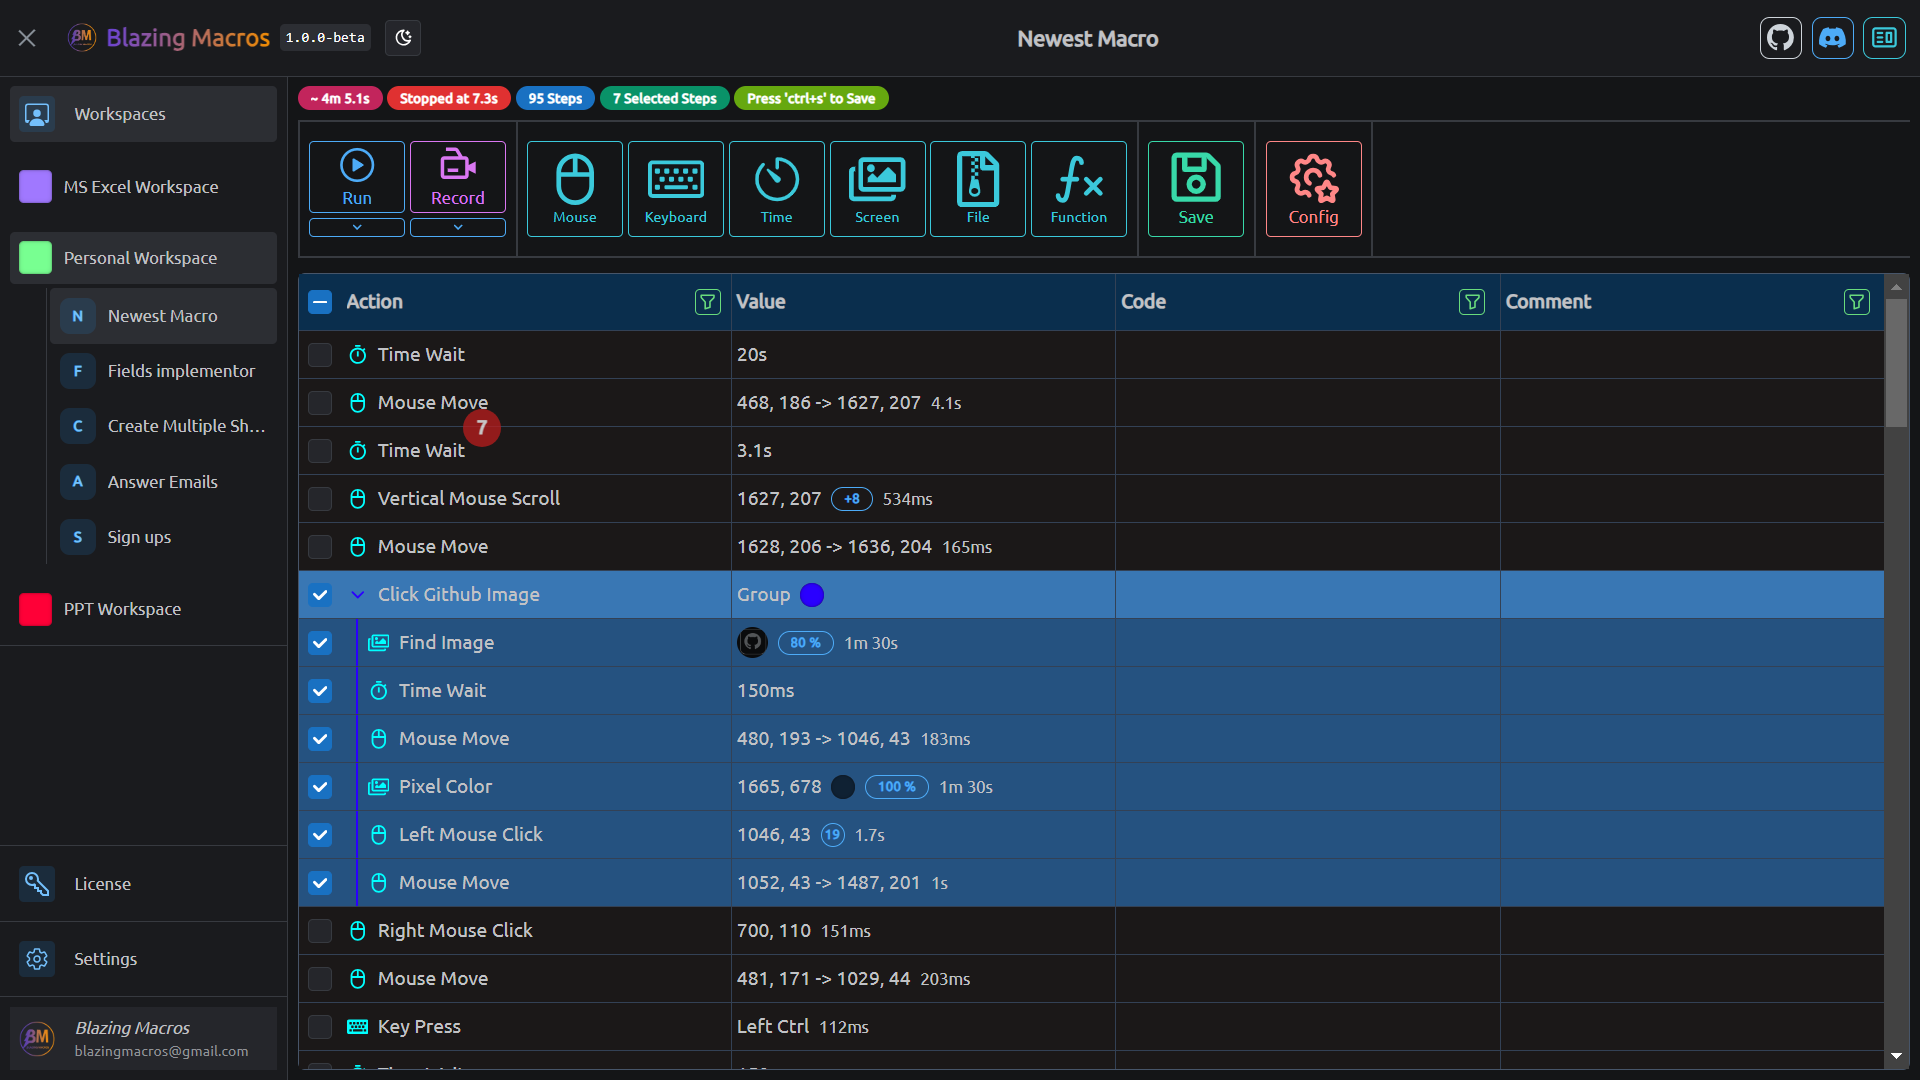Toggle the select-all steps checkbox in header

pyautogui.click(x=320, y=302)
